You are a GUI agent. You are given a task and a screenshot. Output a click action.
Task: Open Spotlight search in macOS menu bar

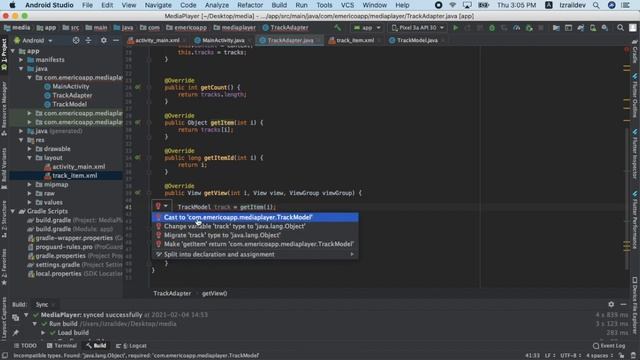click(596, 5)
